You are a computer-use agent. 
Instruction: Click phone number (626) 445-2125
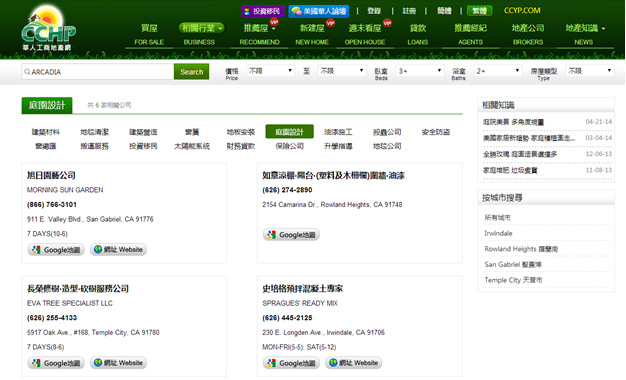click(x=287, y=318)
